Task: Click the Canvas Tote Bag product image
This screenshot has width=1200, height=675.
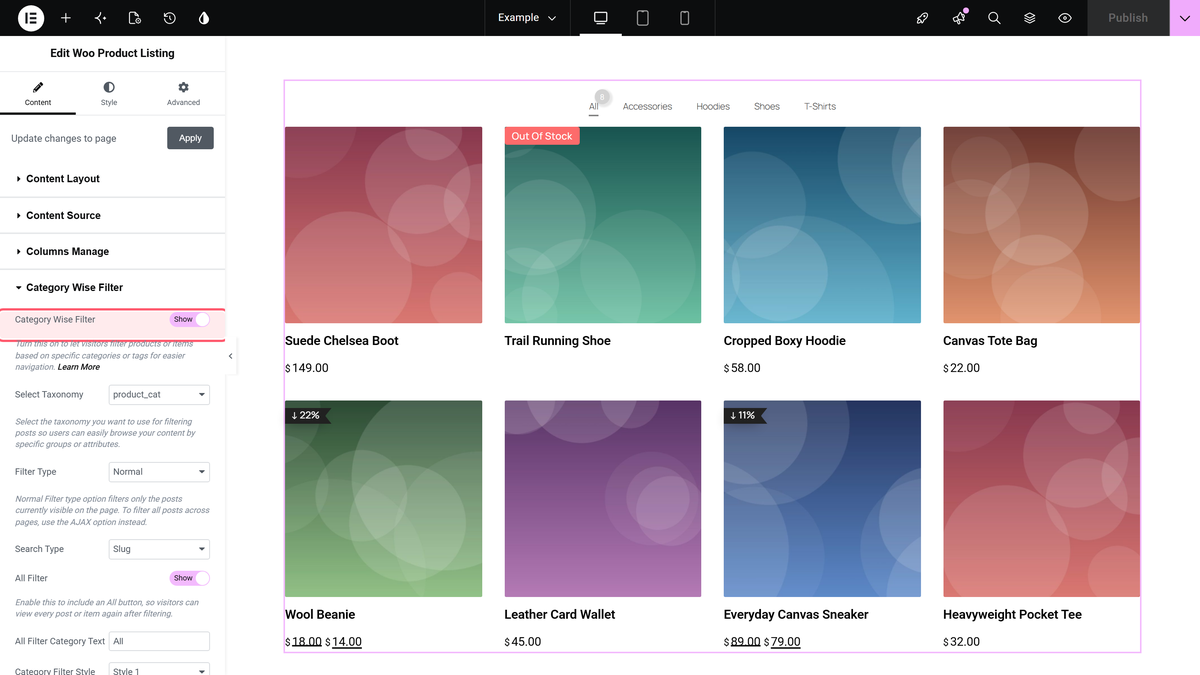Action: [x=1041, y=225]
